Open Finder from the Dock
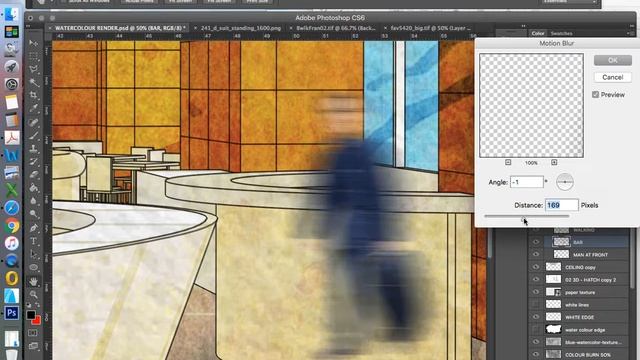This screenshot has height=360, width=640. point(11,14)
